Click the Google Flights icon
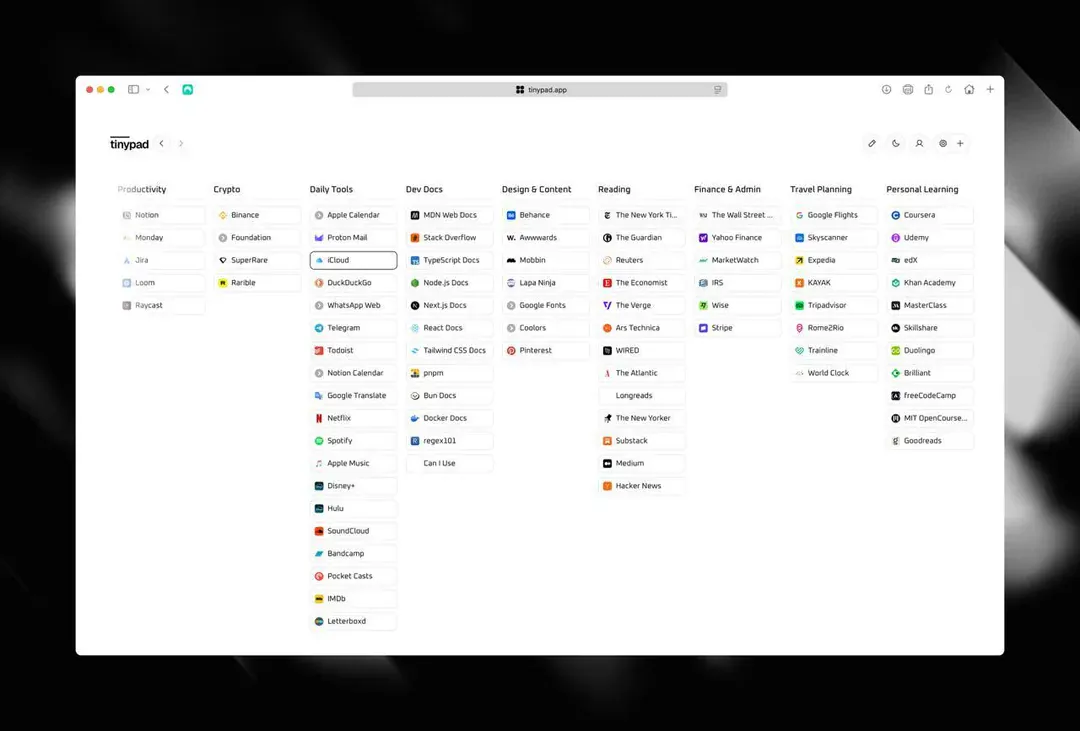The height and width of the screenshot is (731, 1080). click(800, 215)
